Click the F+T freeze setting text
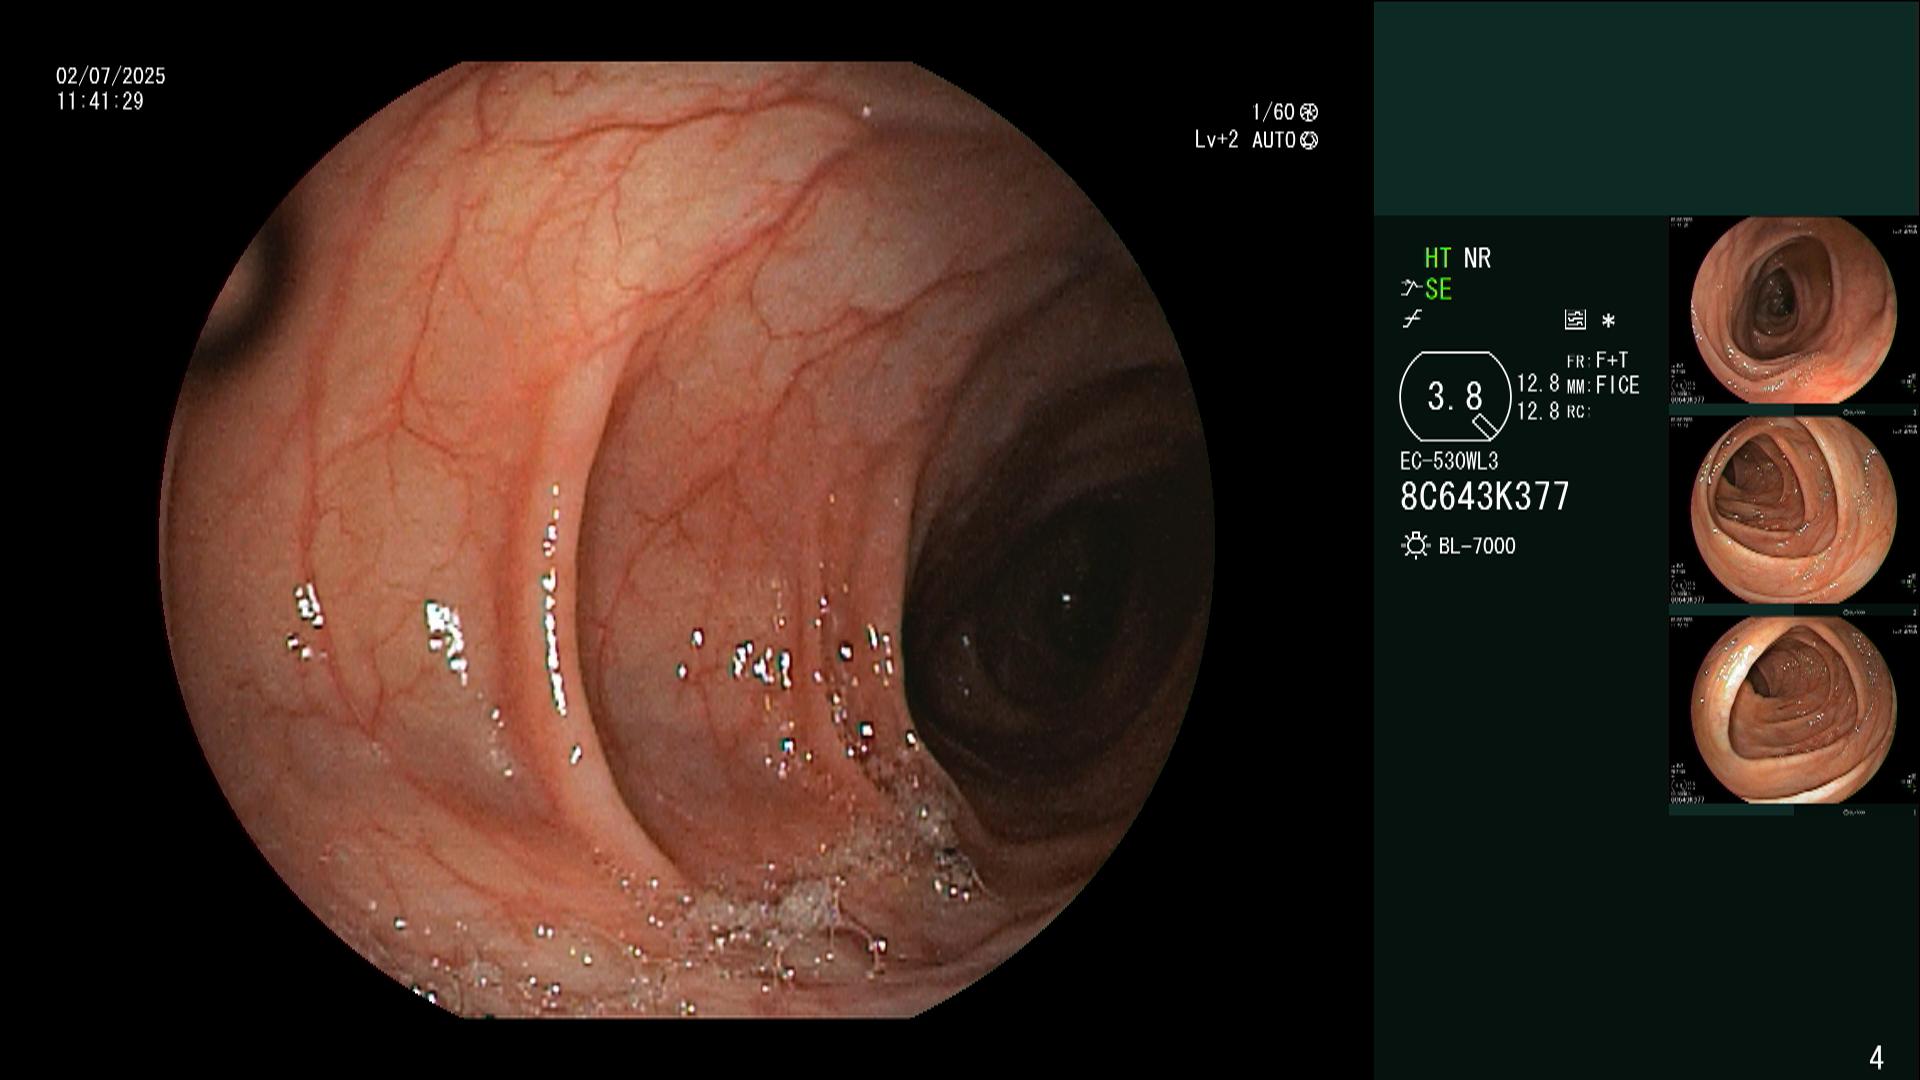1920x1080 pixels. [x=1612, y=360]
